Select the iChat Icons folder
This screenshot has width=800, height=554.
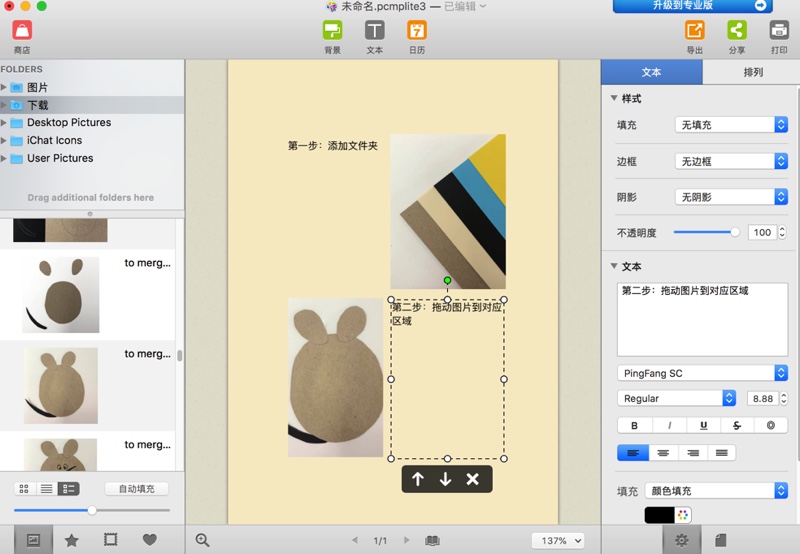coord(92,140)
